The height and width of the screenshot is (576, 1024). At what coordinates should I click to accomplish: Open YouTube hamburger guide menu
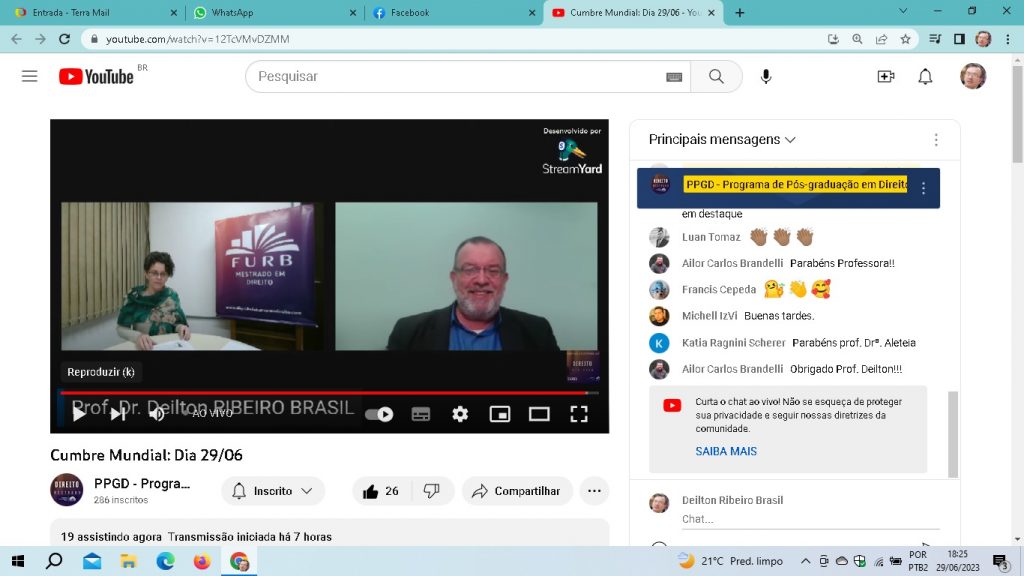(x=29, y=76)
